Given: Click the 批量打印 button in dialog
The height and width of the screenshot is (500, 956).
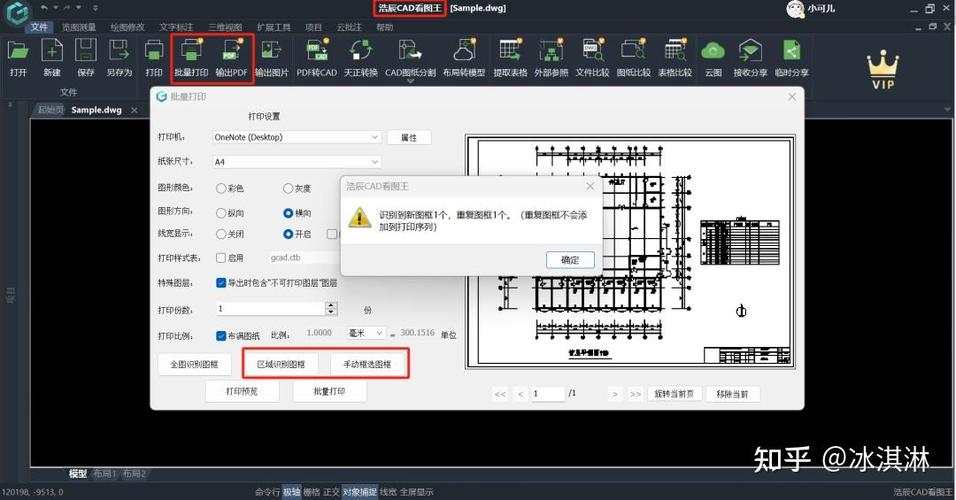Looking at the screenshot, I should tap(329, 391).
